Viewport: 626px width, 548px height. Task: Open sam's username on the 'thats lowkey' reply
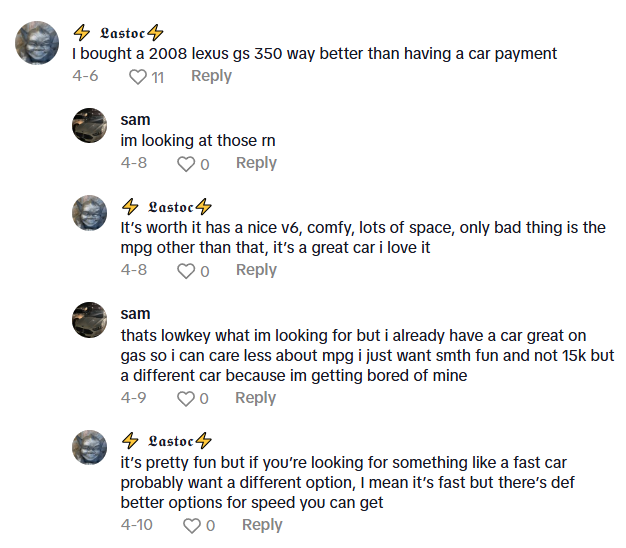point(135,314)
